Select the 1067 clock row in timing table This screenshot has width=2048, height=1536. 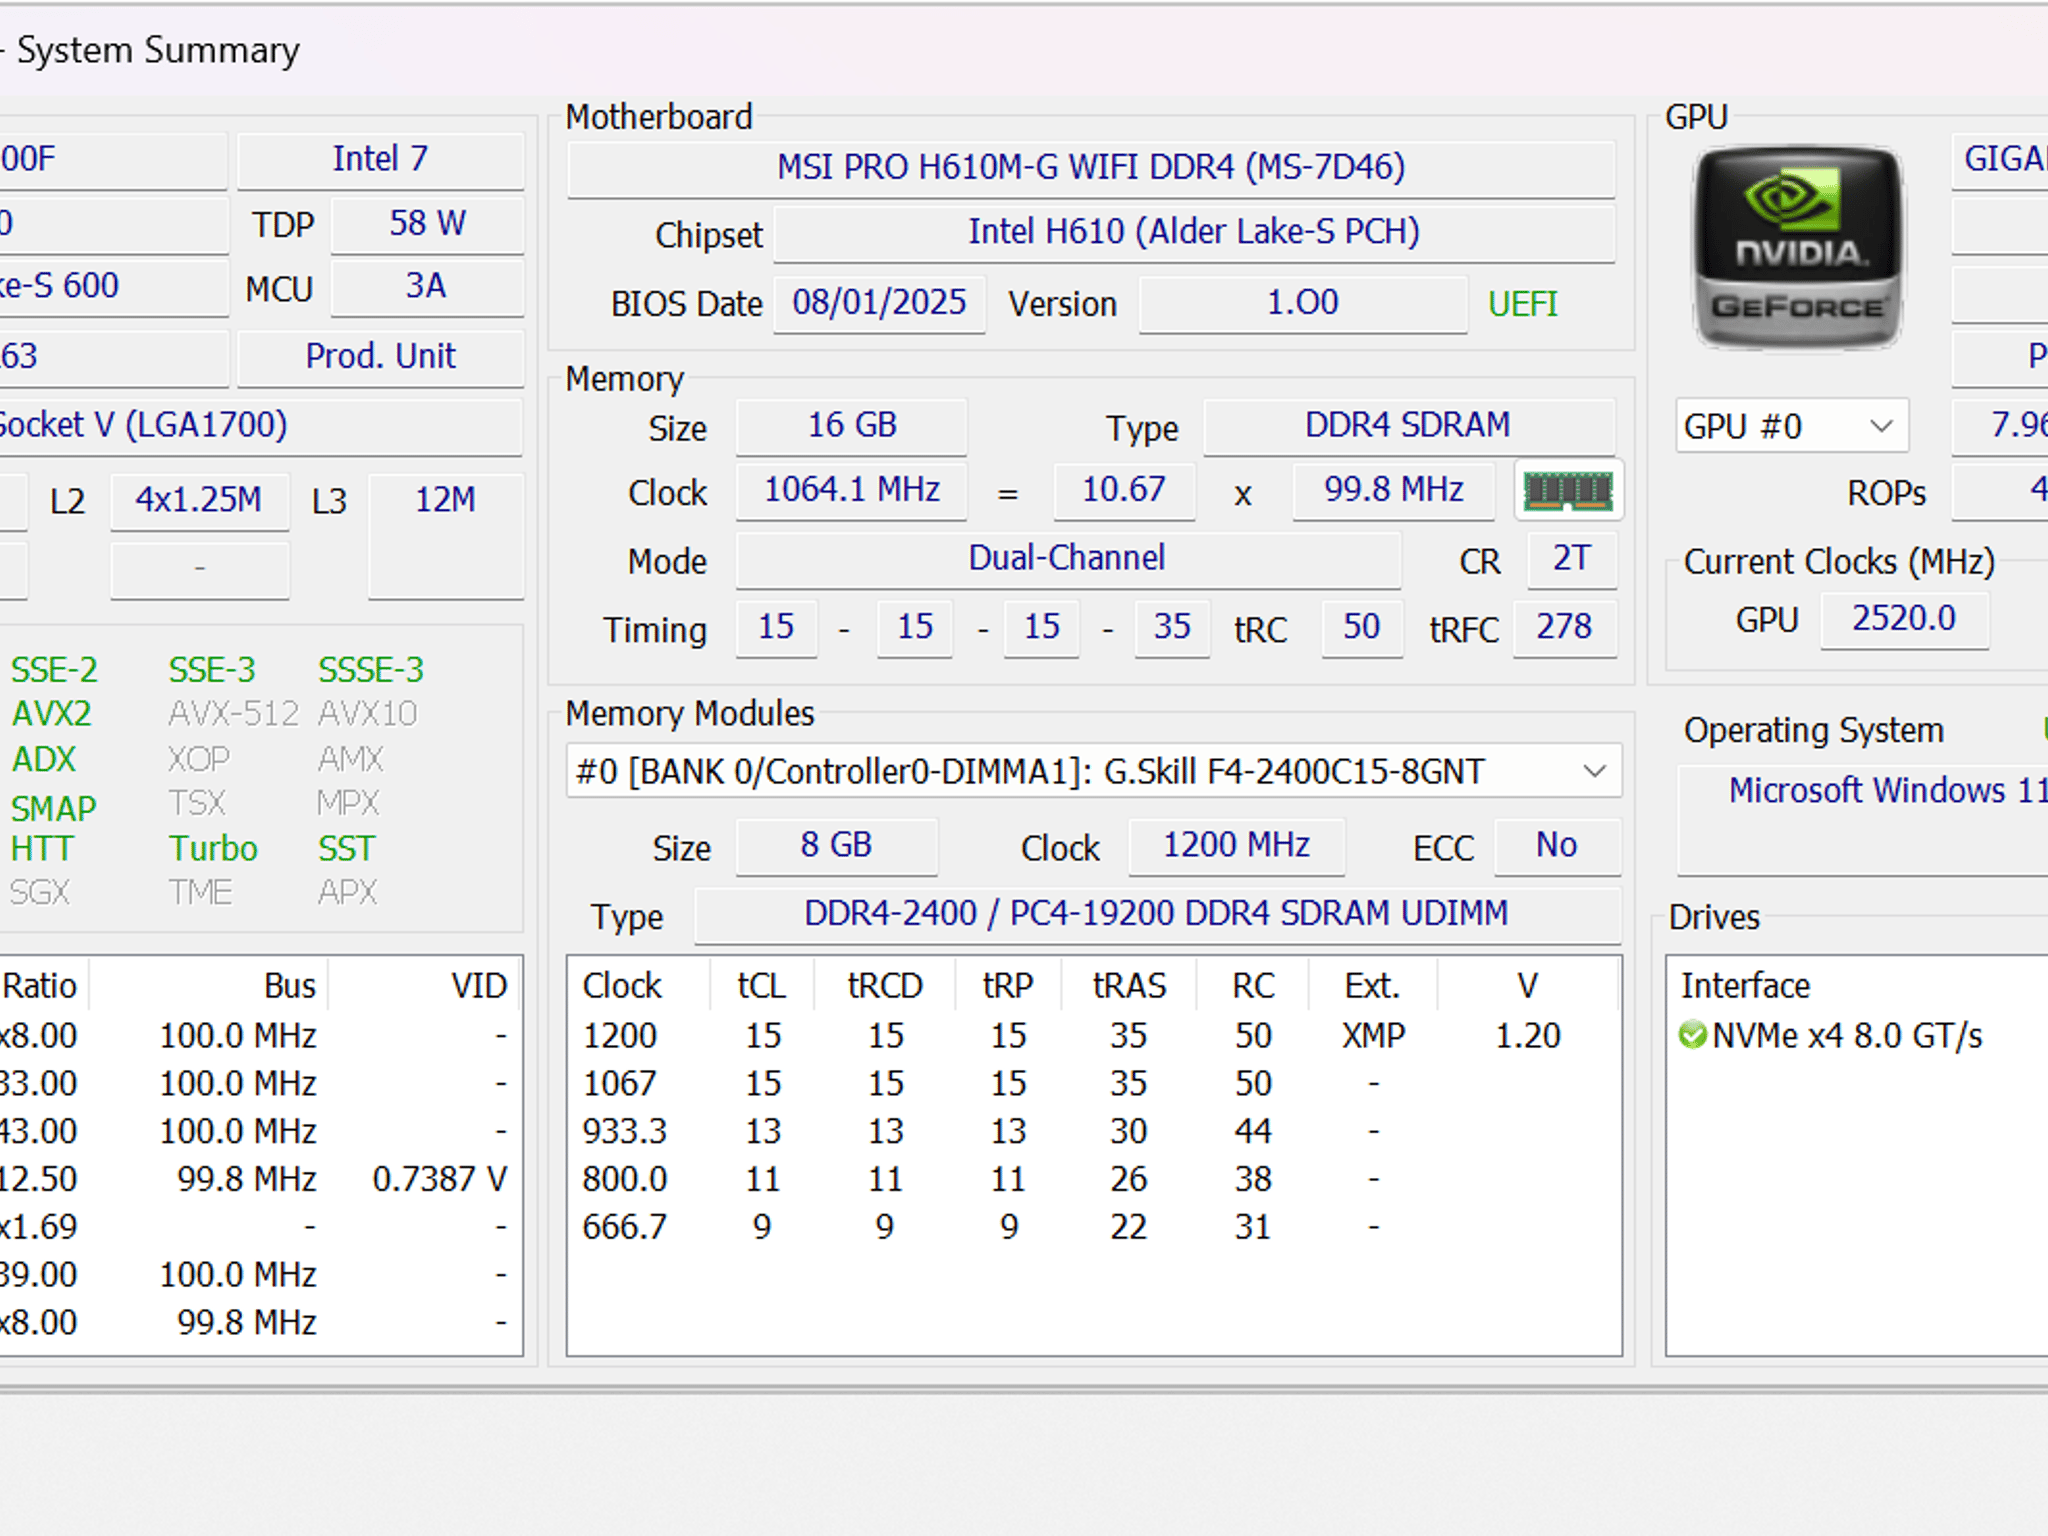click(x=1093, y=1084)
